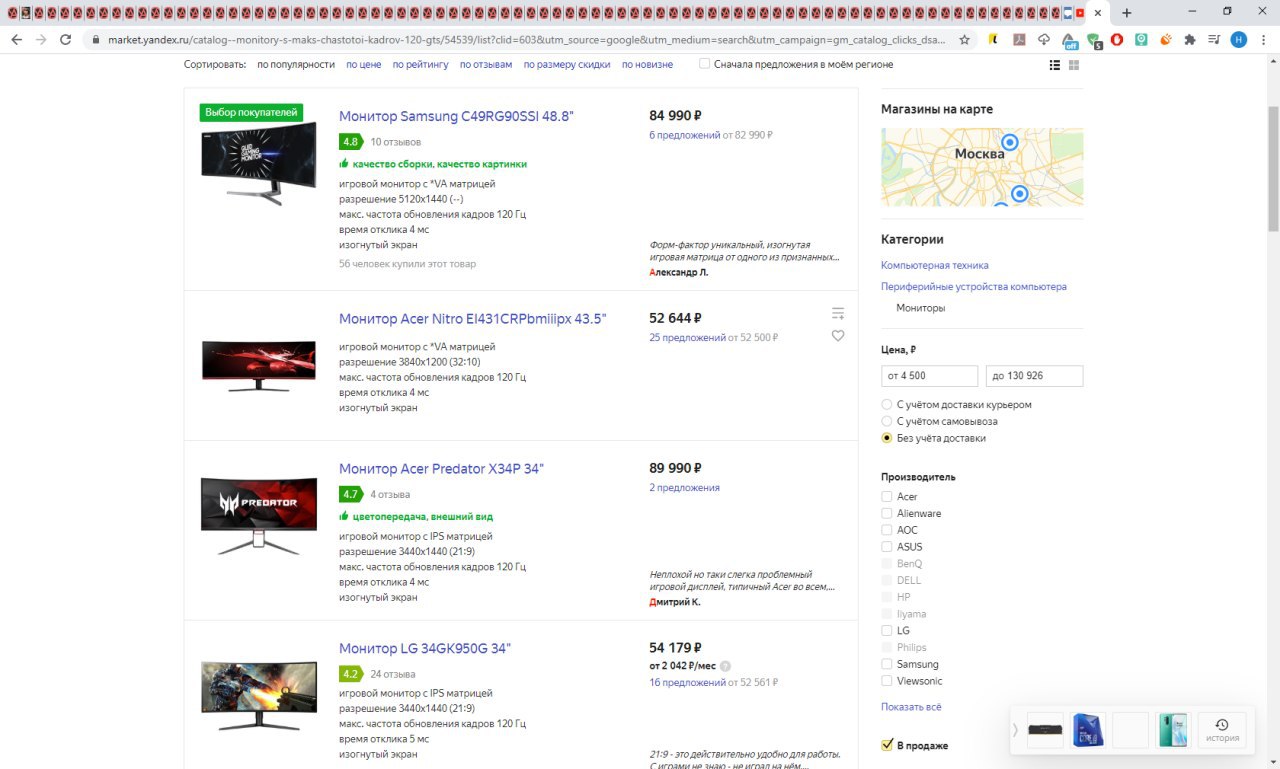Sort by 'по новизне'
Screen dimensions: 1280x769
(647, 64)
